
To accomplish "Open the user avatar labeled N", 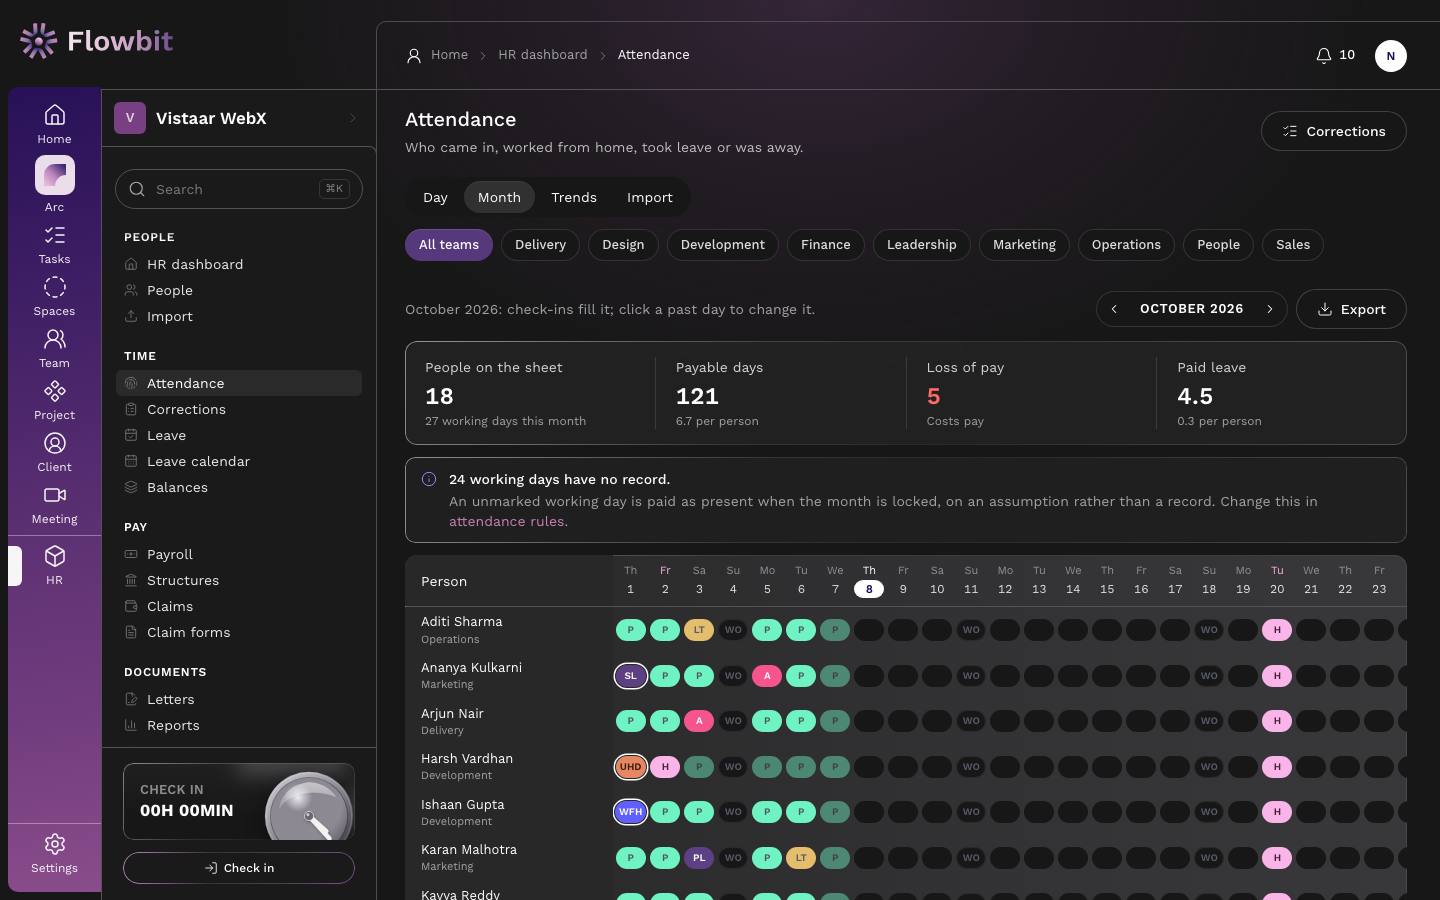I will click(x=1390, y=56).
